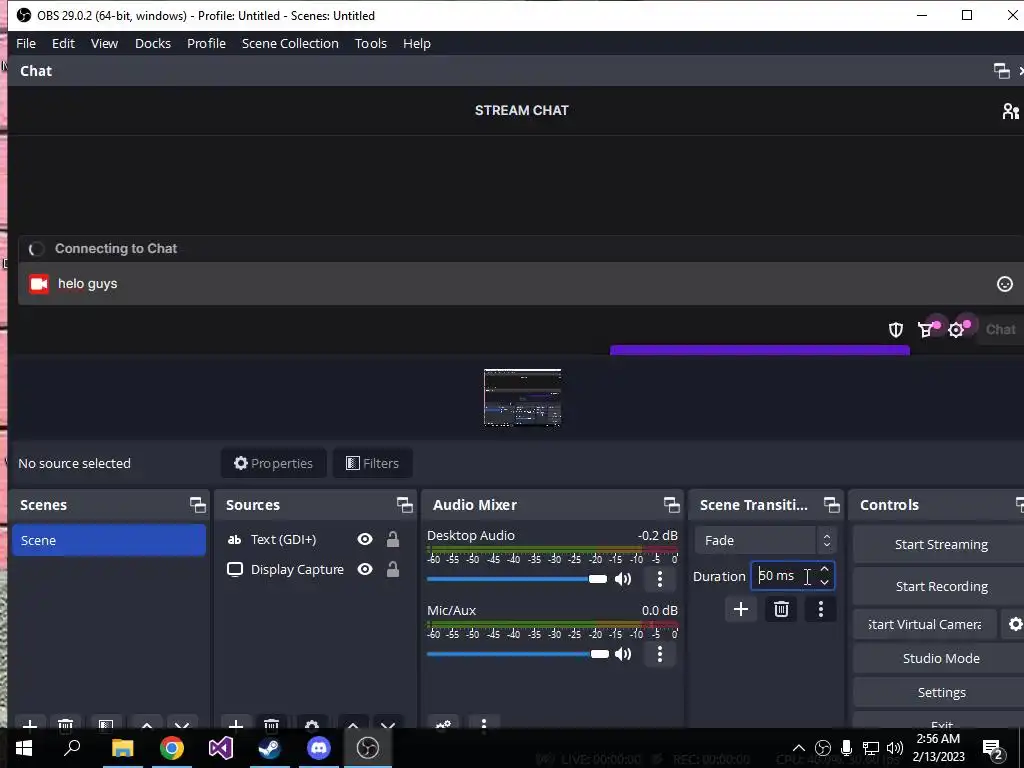1024x768 pixels.
Task: Open Google Chrome from the taskbar
Action: pyautogui.click(x=172, y=748)
